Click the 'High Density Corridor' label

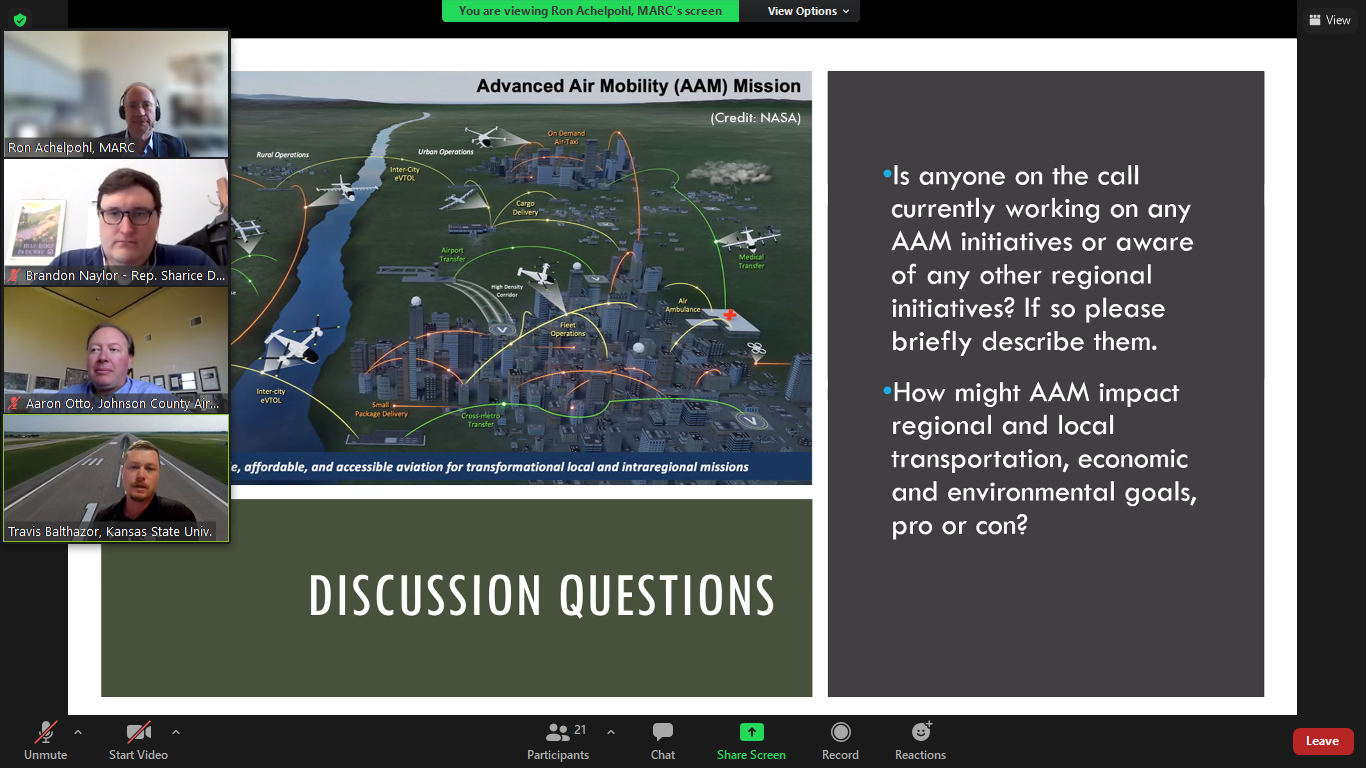507,293
